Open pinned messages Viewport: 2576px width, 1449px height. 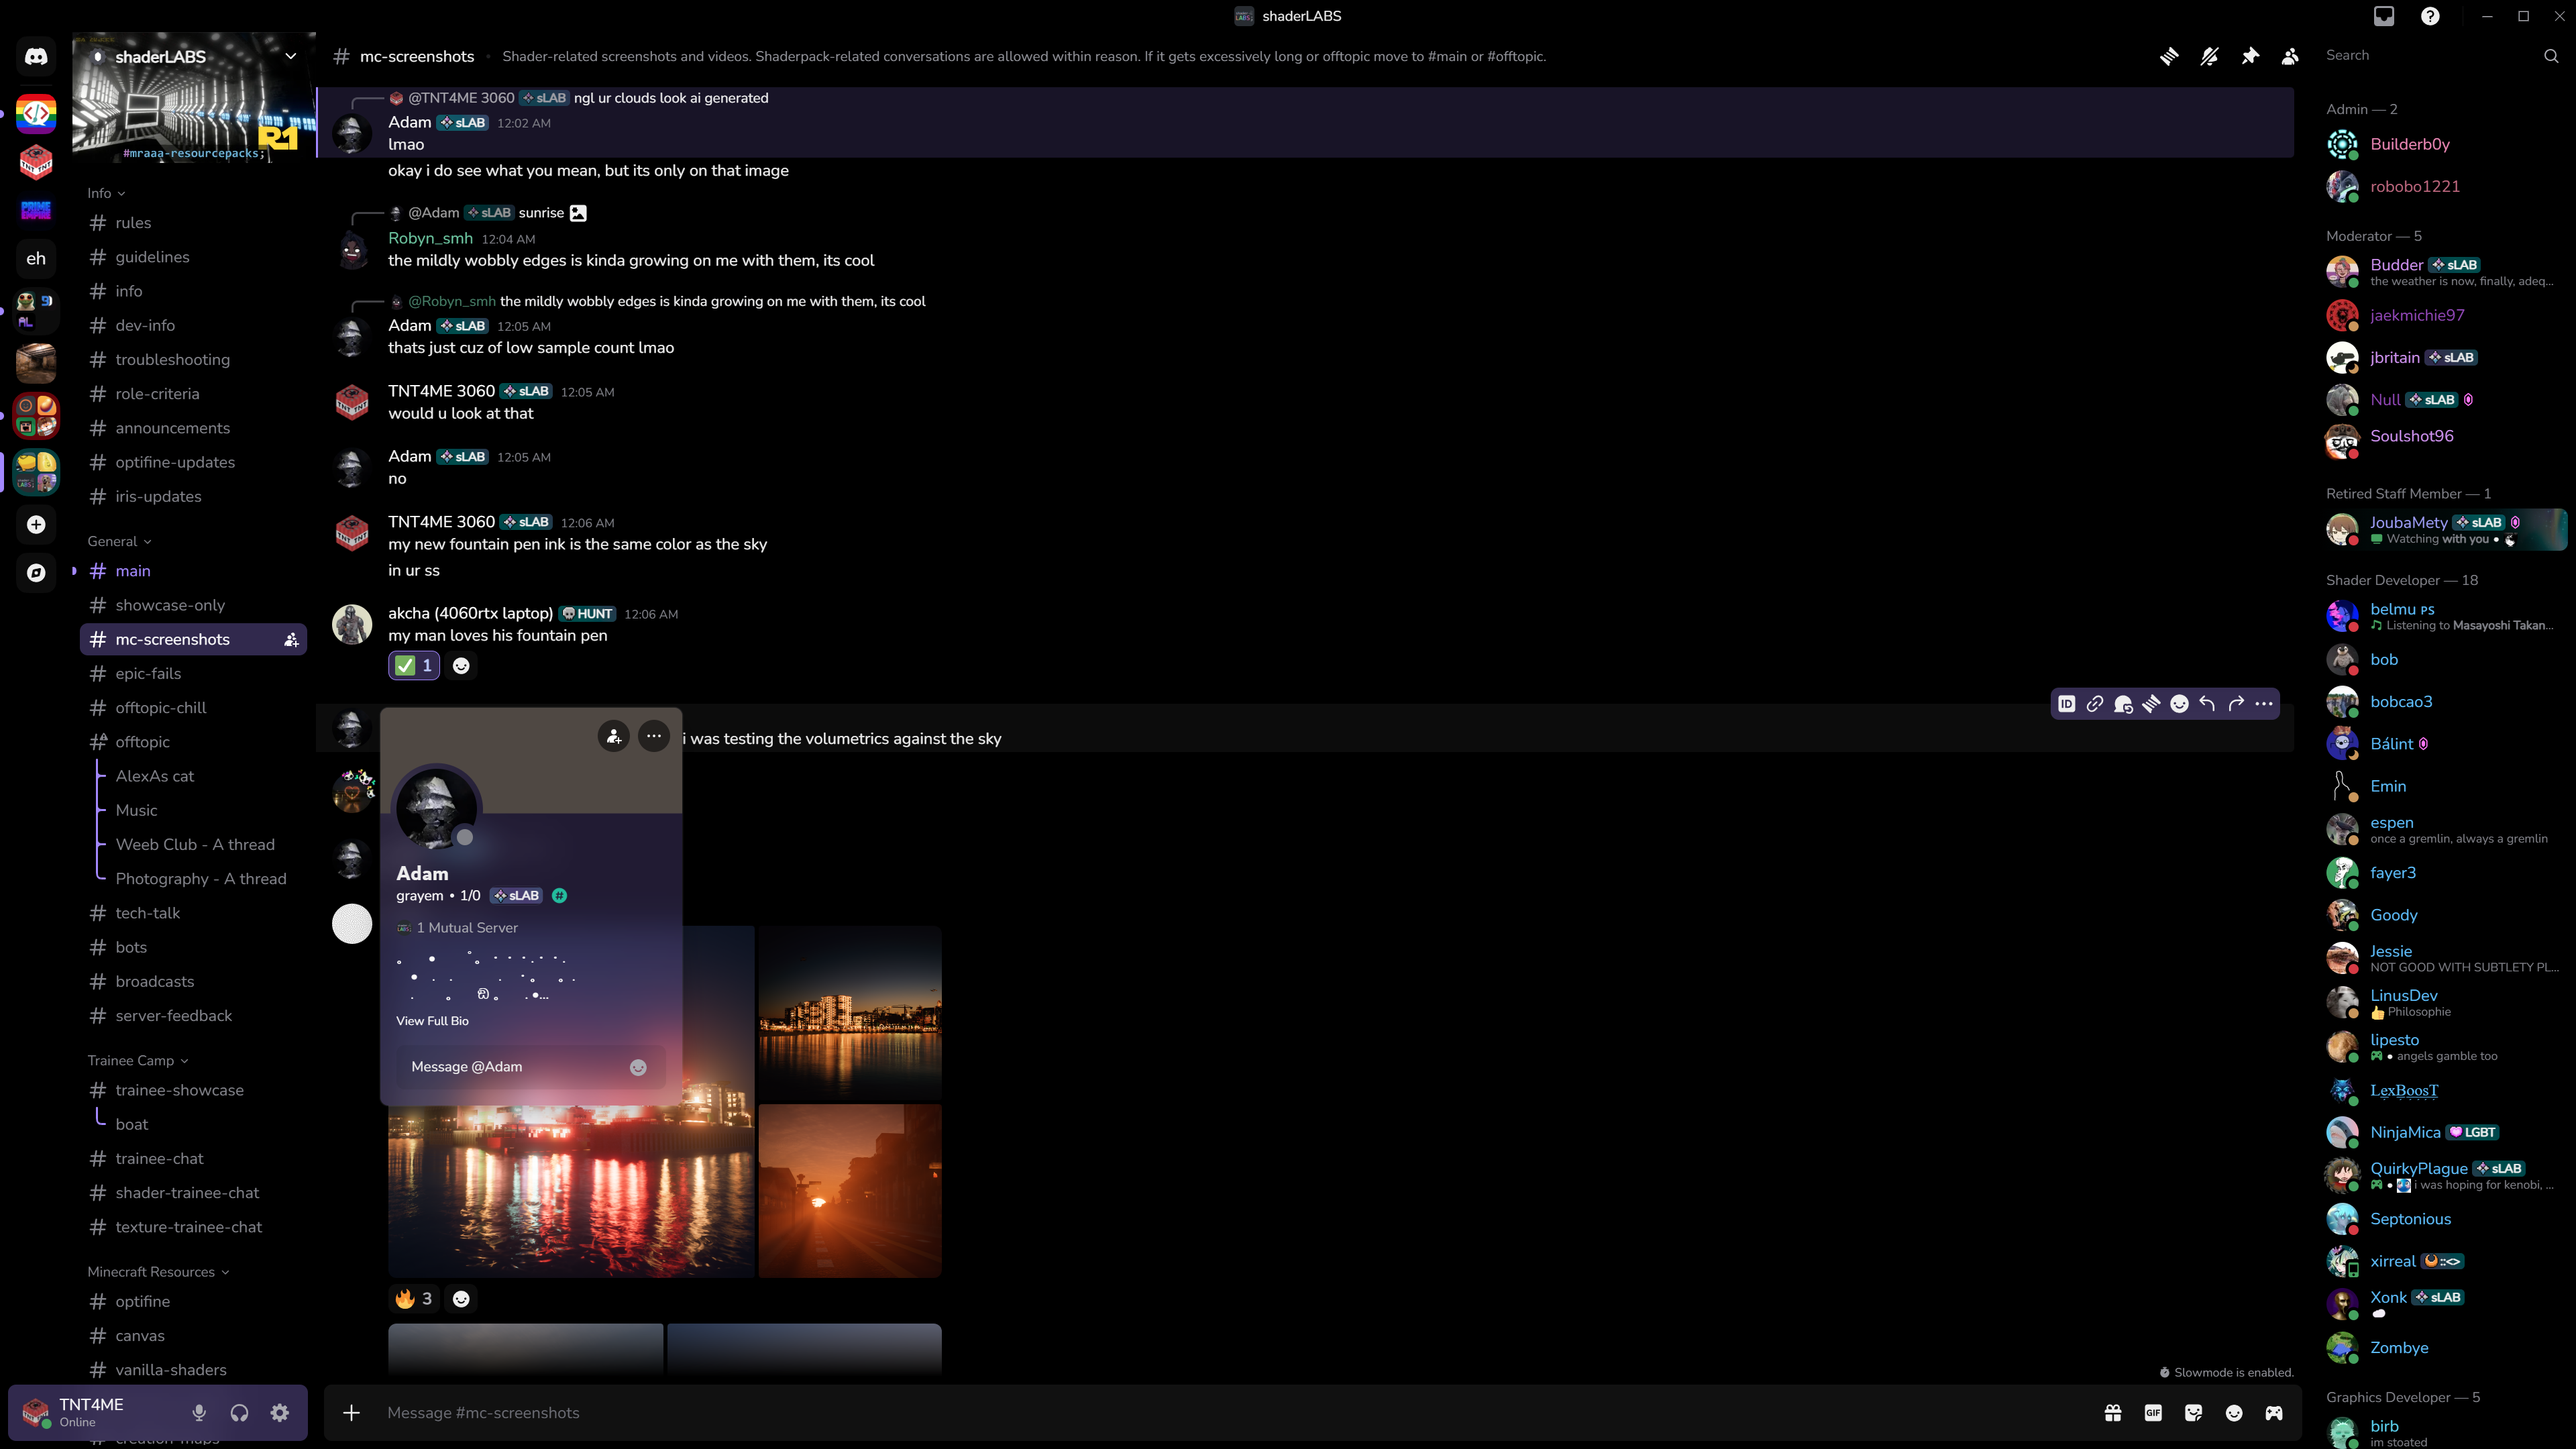(2250, 56)
